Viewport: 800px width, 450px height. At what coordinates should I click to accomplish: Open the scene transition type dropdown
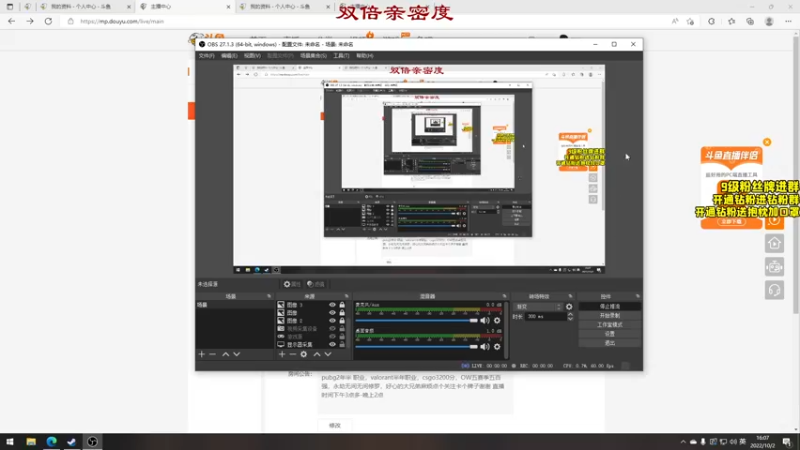click(x=538, y=307)
